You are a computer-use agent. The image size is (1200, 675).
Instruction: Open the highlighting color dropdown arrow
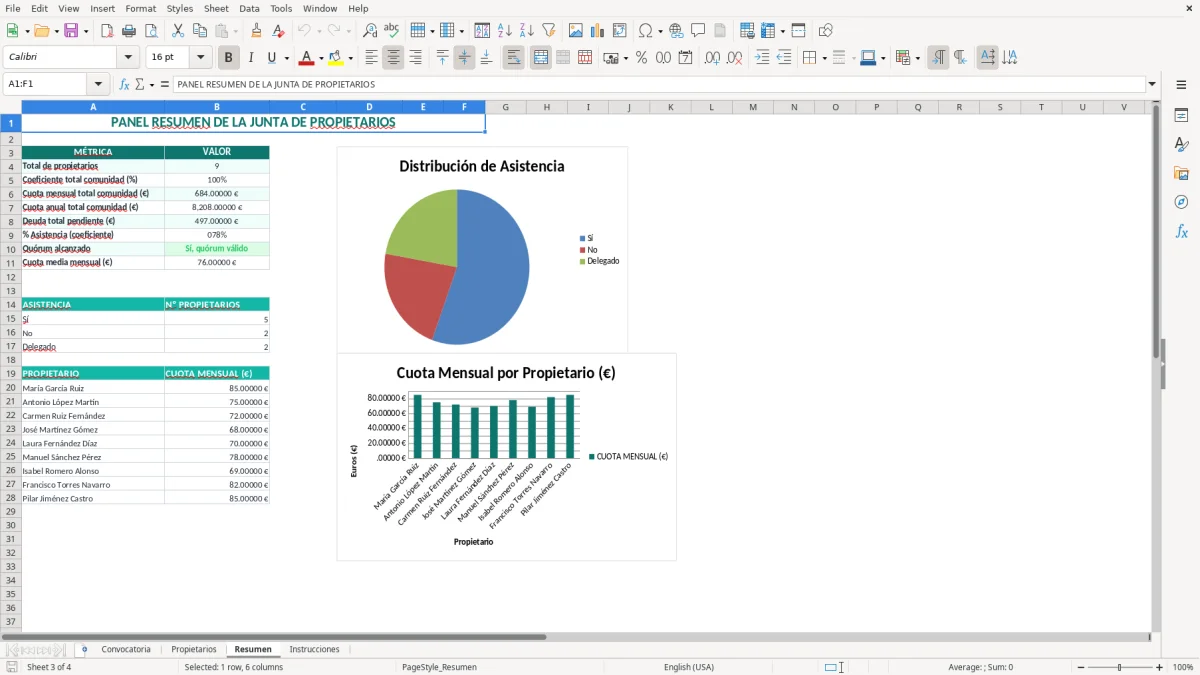pos(350,58)
